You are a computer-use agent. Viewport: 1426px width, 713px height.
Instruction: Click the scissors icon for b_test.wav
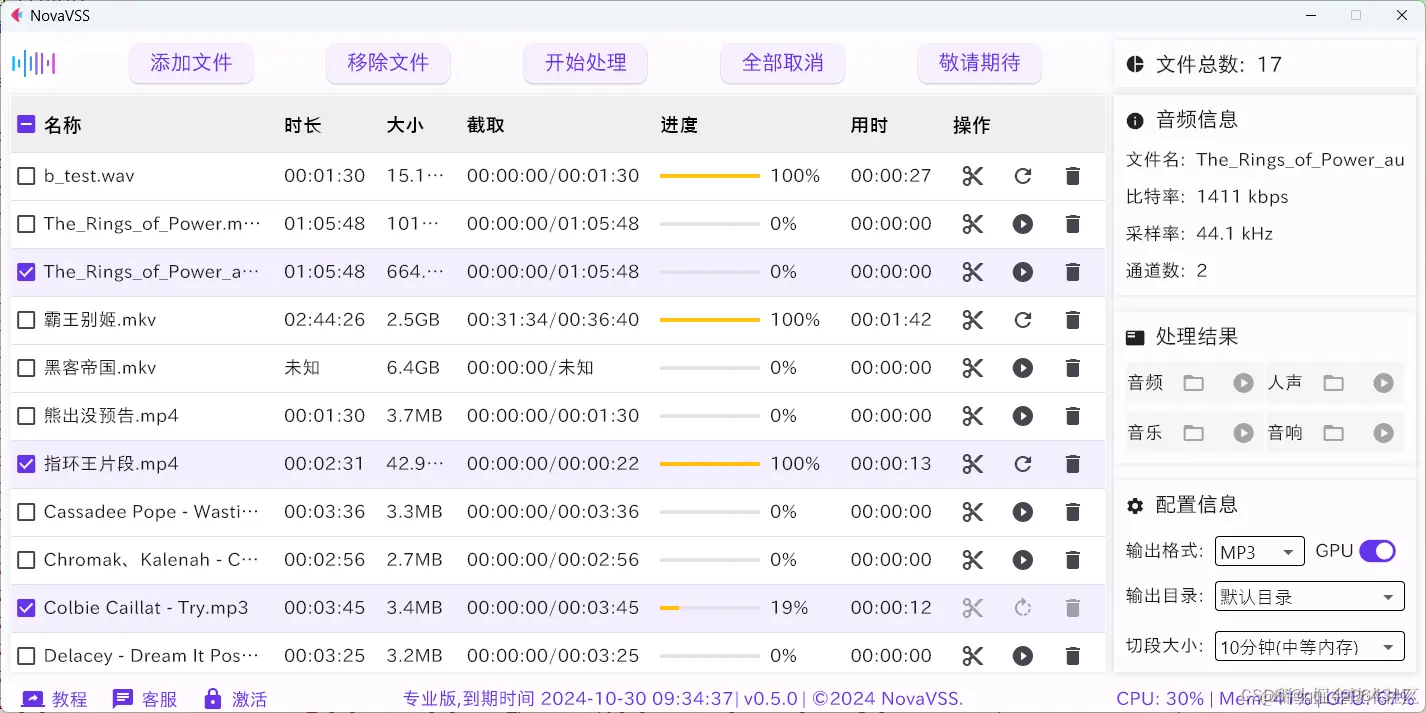(x=971, y=176)
